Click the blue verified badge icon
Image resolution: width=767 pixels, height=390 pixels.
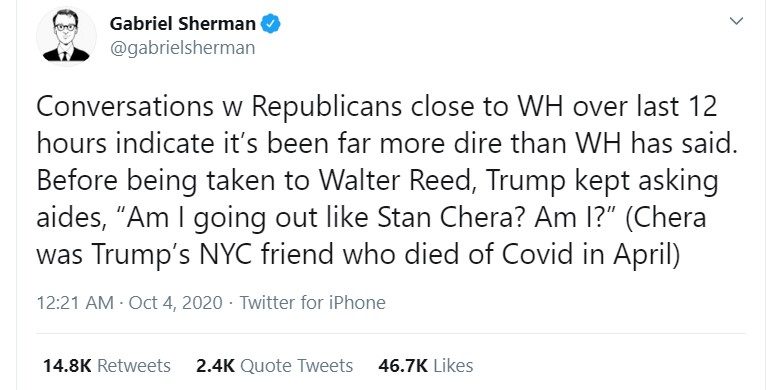point(270,23)
